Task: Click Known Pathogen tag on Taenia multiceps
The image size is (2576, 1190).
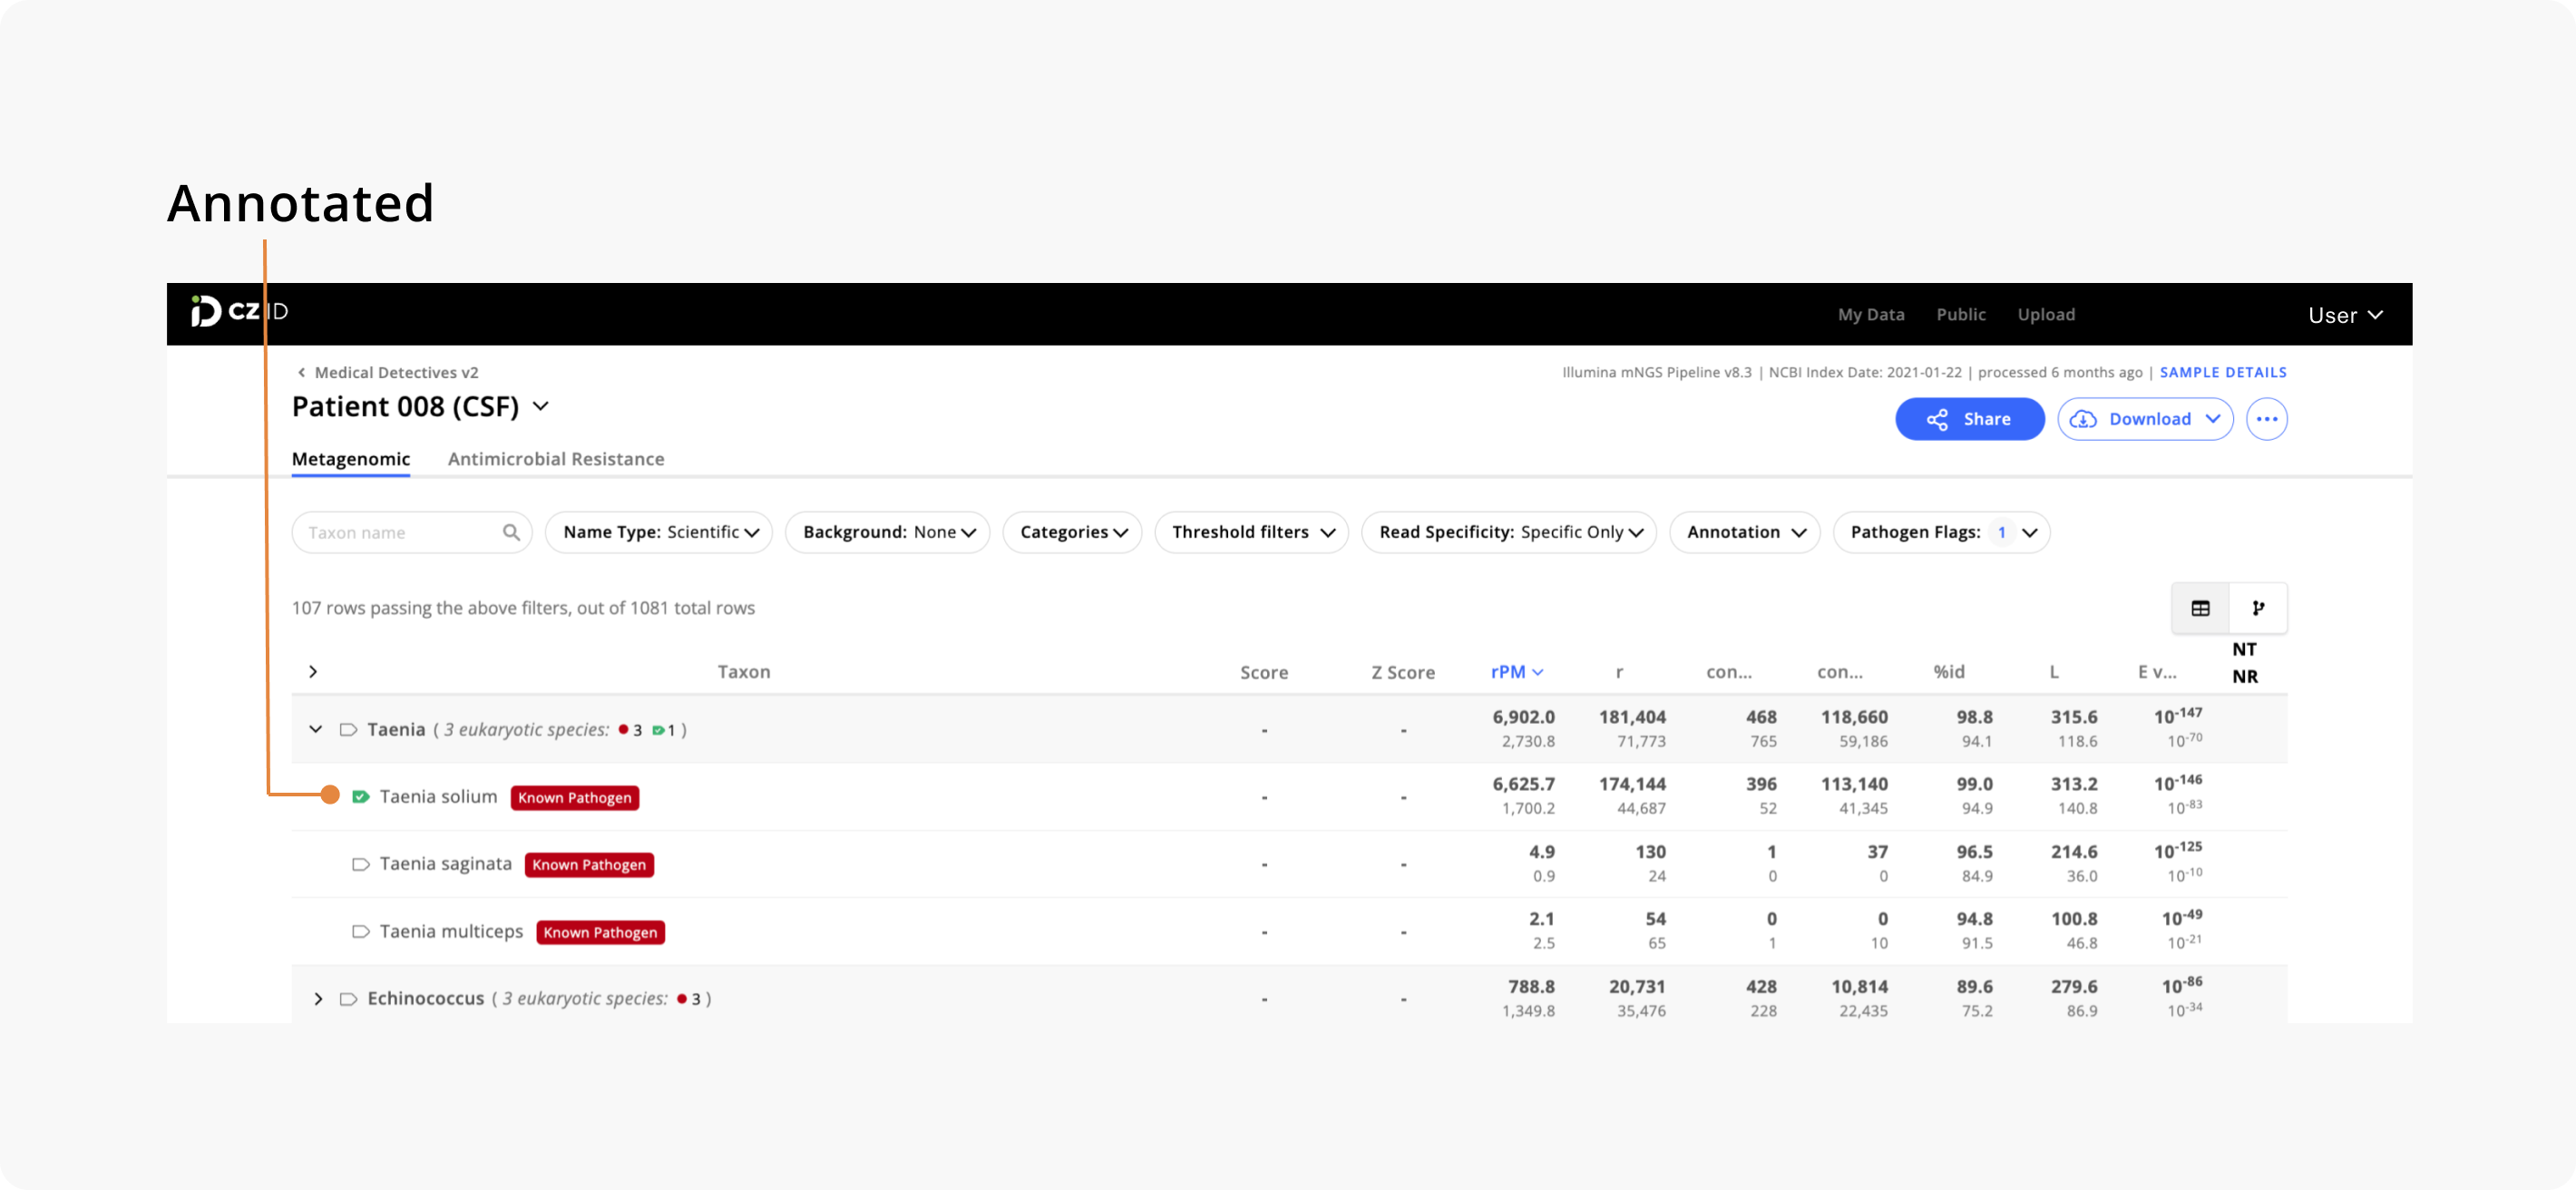Action: 601,932
